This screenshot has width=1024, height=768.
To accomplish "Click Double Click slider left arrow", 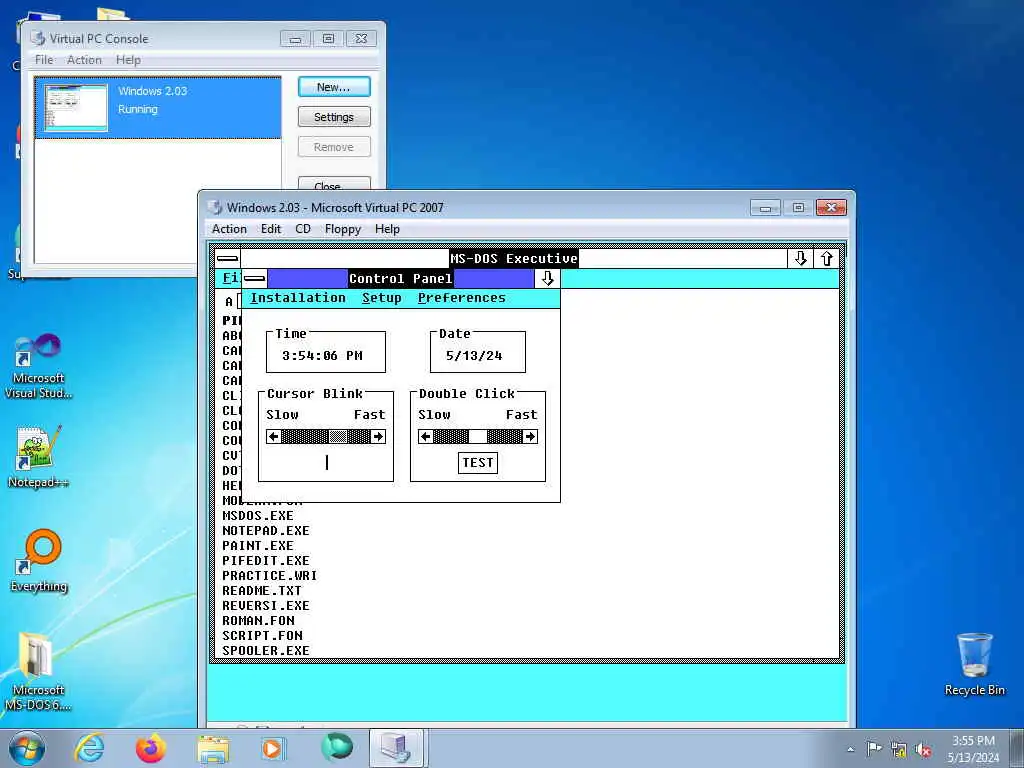I will point(426,437).
